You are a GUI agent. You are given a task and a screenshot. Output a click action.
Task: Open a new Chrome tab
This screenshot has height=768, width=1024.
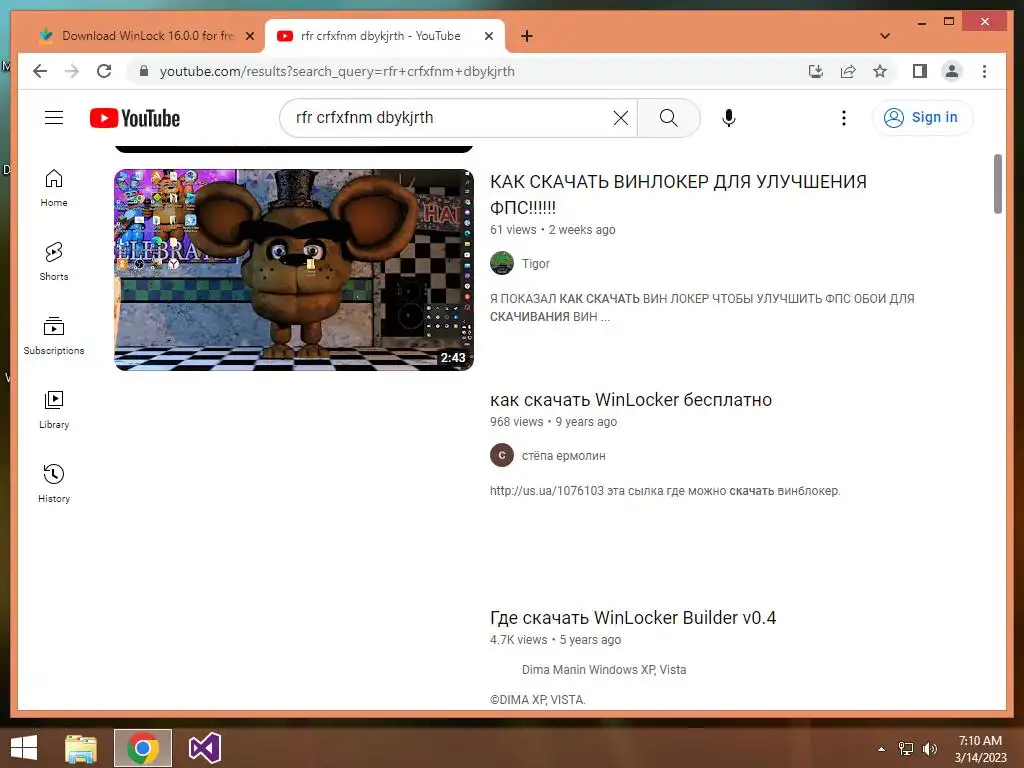click(x=527, y=36)
